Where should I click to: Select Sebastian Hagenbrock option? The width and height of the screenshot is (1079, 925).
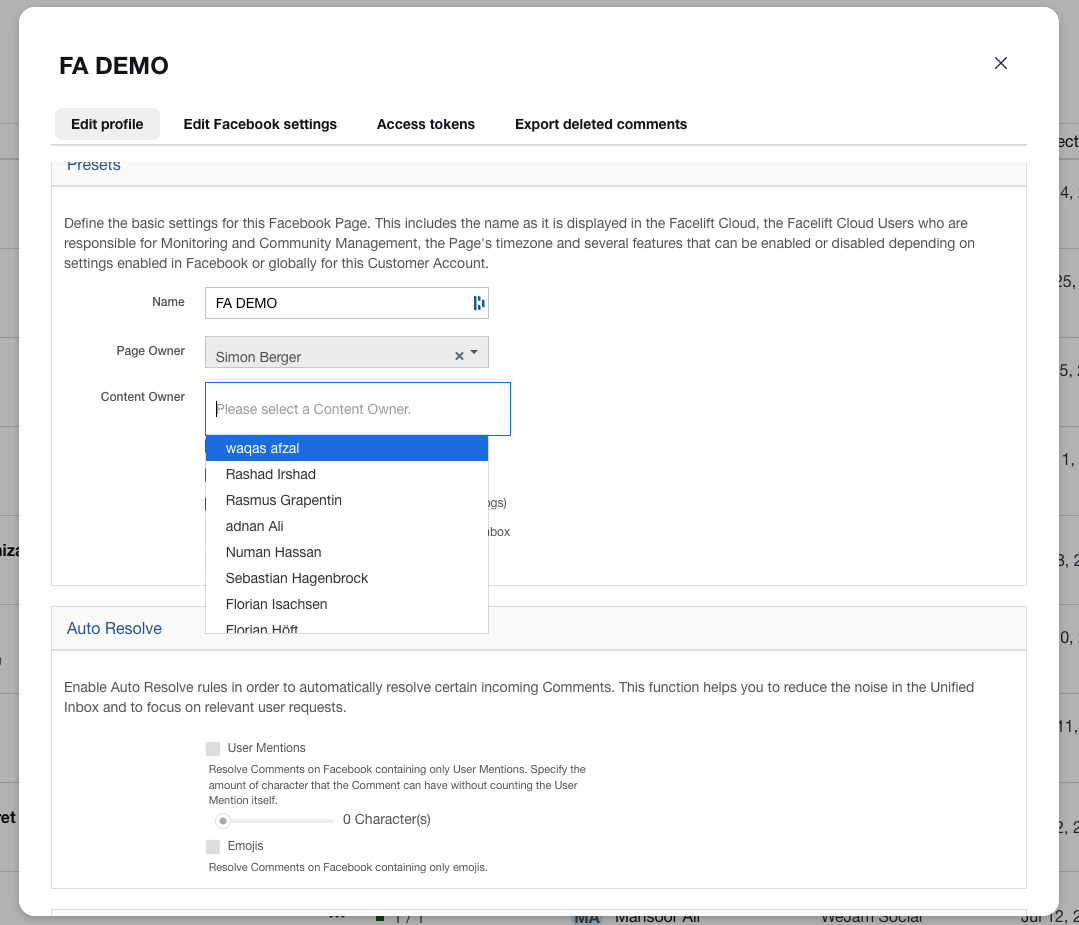[347, 578]
